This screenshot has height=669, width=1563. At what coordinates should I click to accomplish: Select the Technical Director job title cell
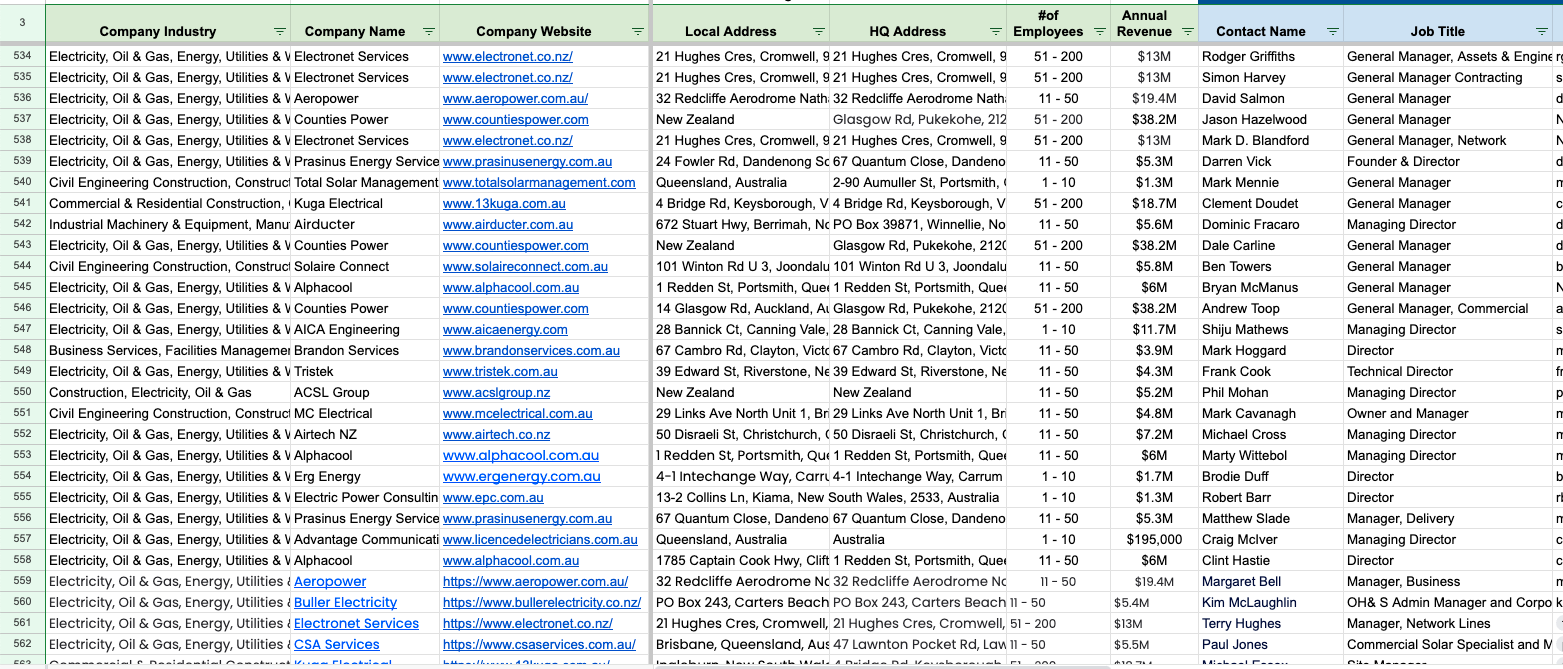pos(1448,371)
